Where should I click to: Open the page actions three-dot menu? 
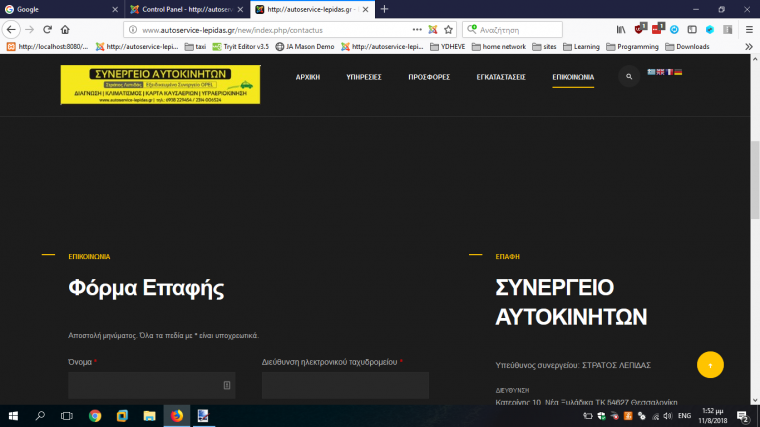tap(417, 29)
